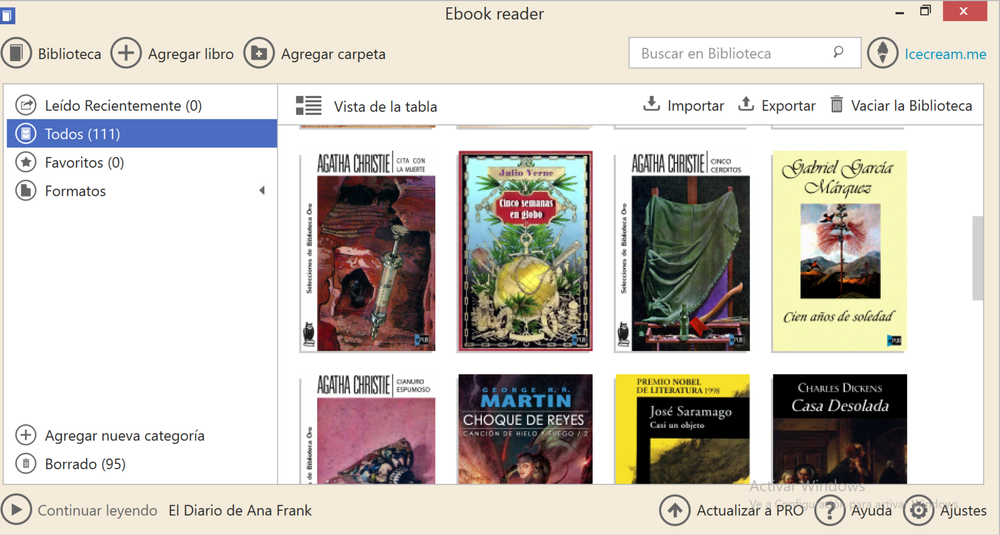Click the Ayuda question mark icon
Viewport: 1000px width, 535px height.
[830, 510]
